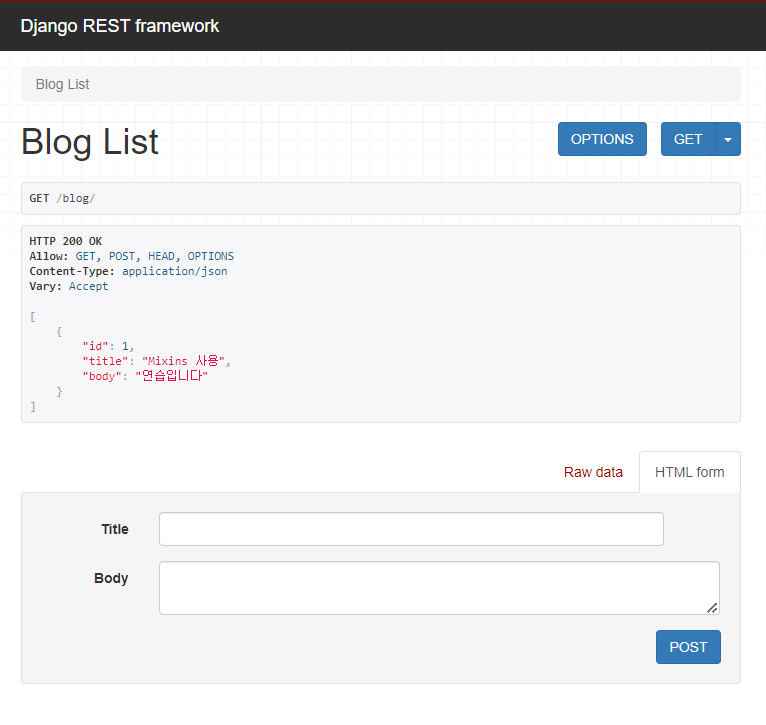Click the Blog List breadcrumb
The height and width of the screenshot is (725, 766).
[63, 85]
